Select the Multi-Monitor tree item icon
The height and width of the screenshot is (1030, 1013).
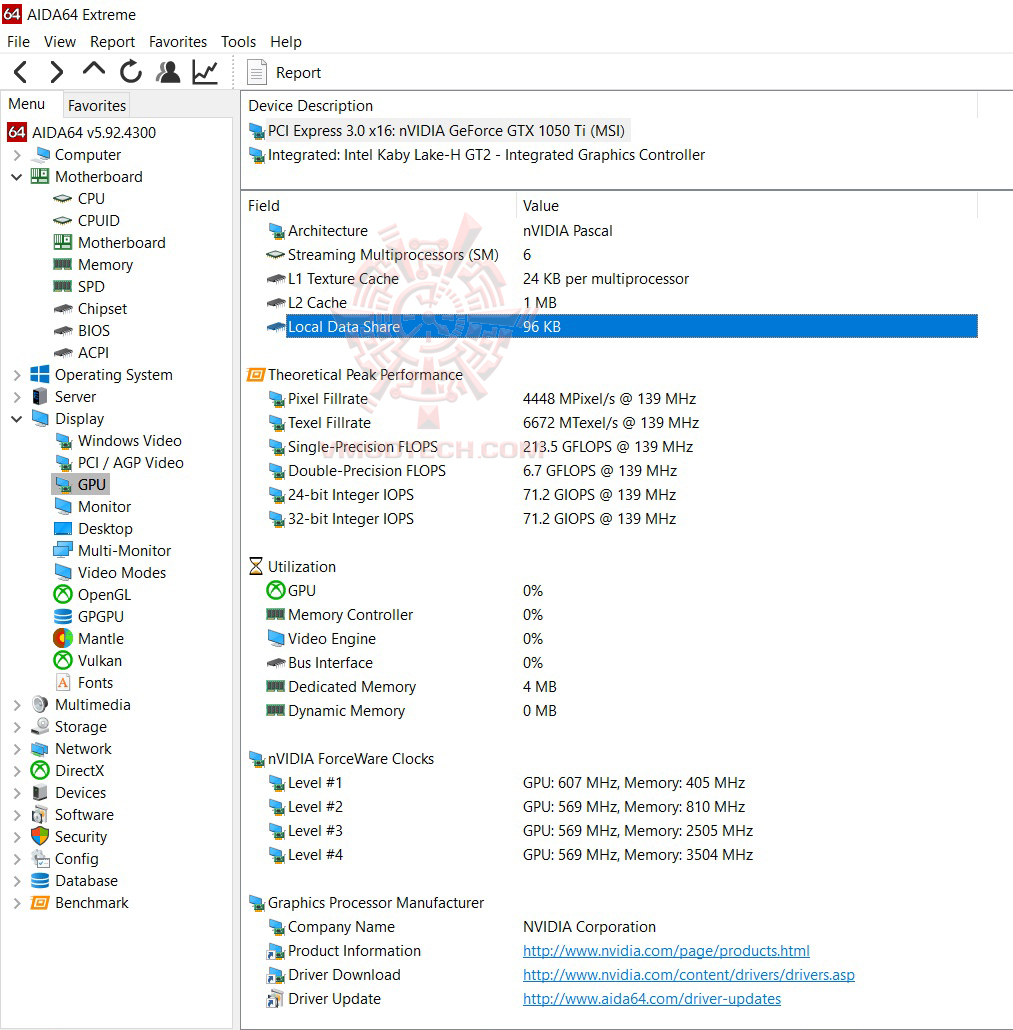(63, 550)
